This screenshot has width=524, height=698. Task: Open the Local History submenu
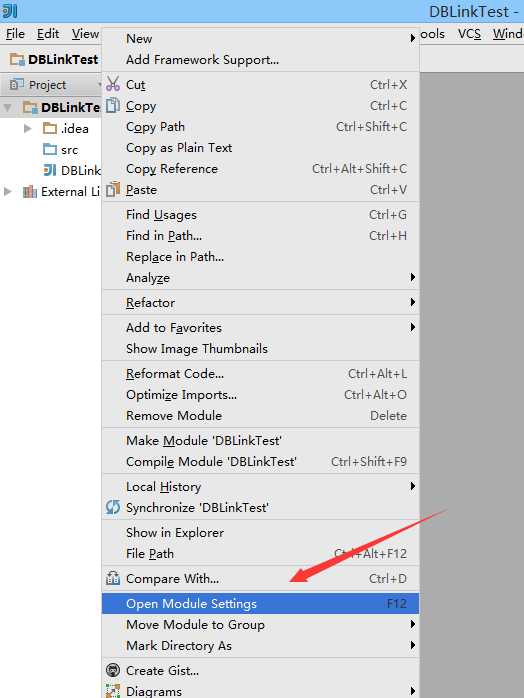(x=260, y=487)
